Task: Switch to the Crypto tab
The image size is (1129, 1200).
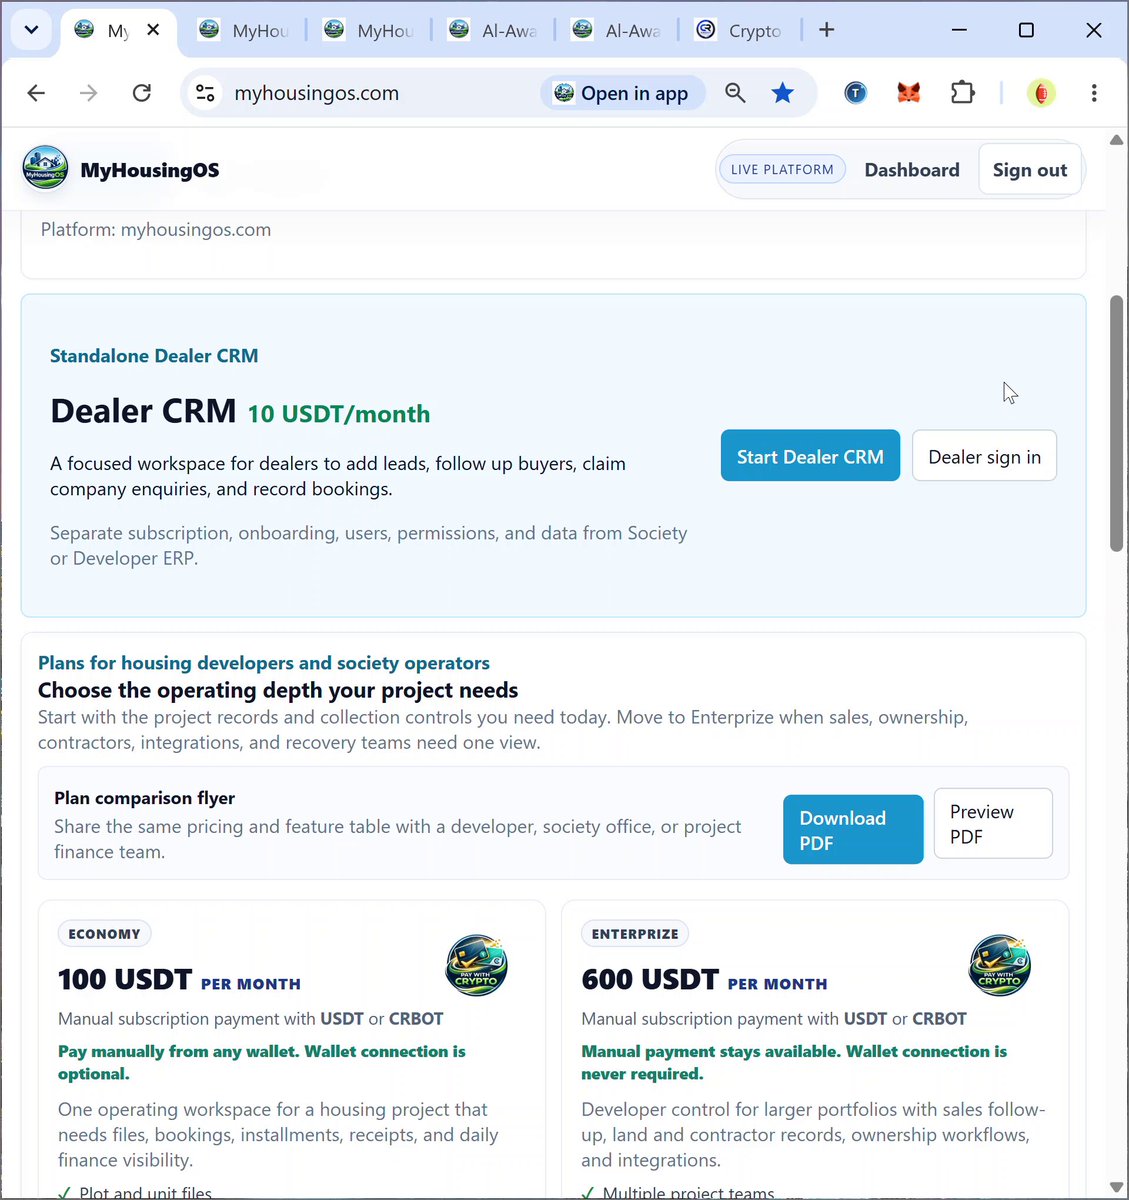Action: (x=741, y=30)
